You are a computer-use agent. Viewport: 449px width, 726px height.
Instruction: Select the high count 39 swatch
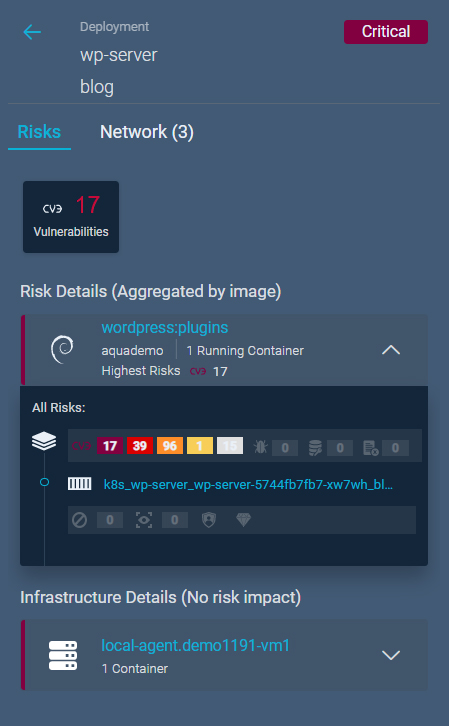[x=140, y=446]
